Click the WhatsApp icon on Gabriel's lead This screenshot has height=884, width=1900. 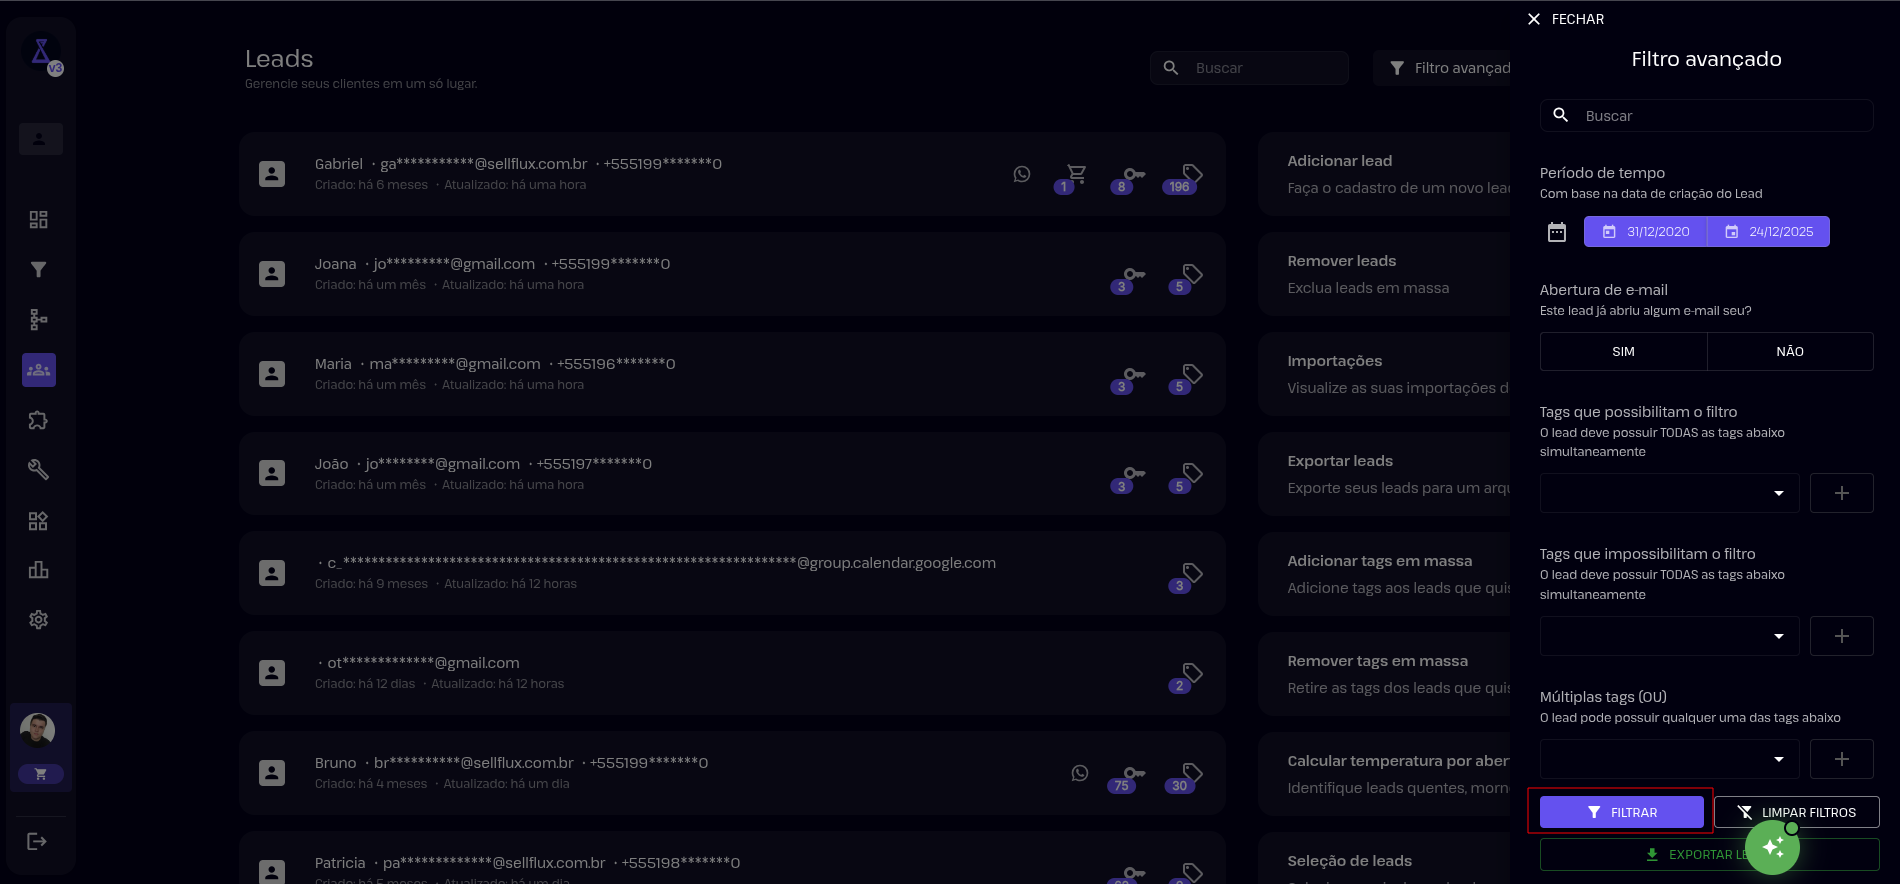[x=1022, y=174]
